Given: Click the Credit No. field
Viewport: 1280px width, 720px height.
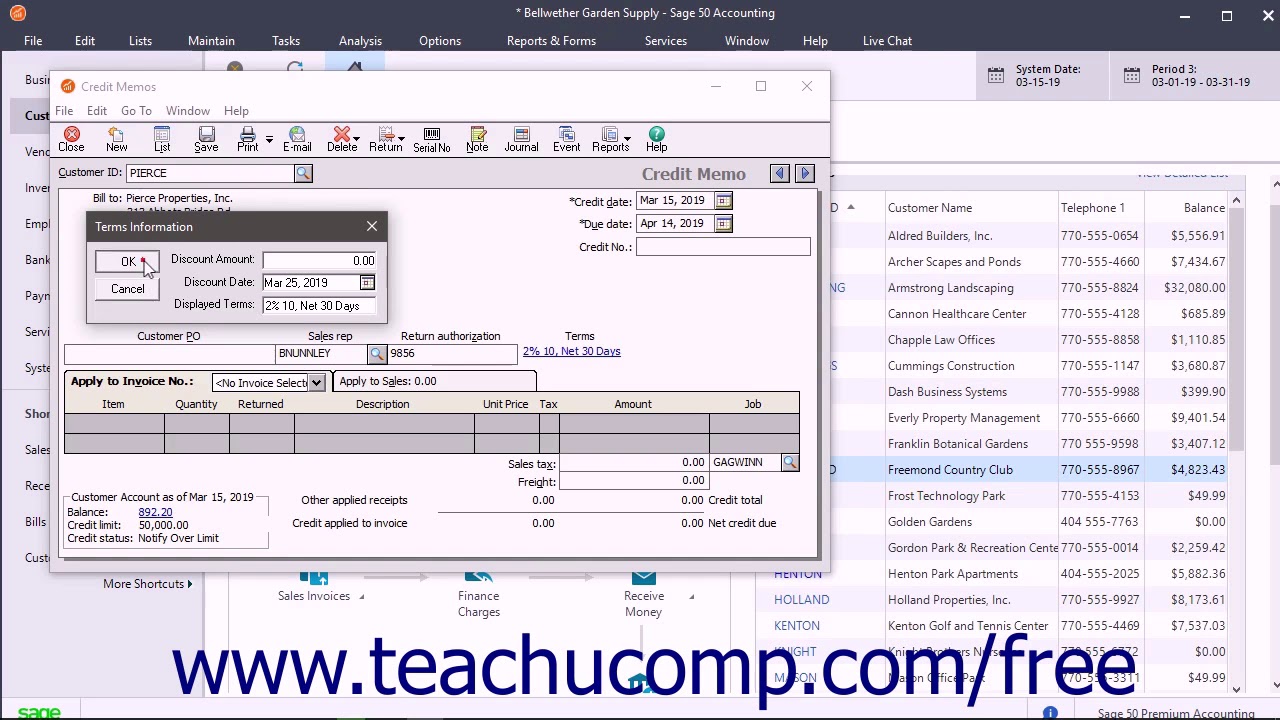Looking at the screenshot, I should pos(723,247).
